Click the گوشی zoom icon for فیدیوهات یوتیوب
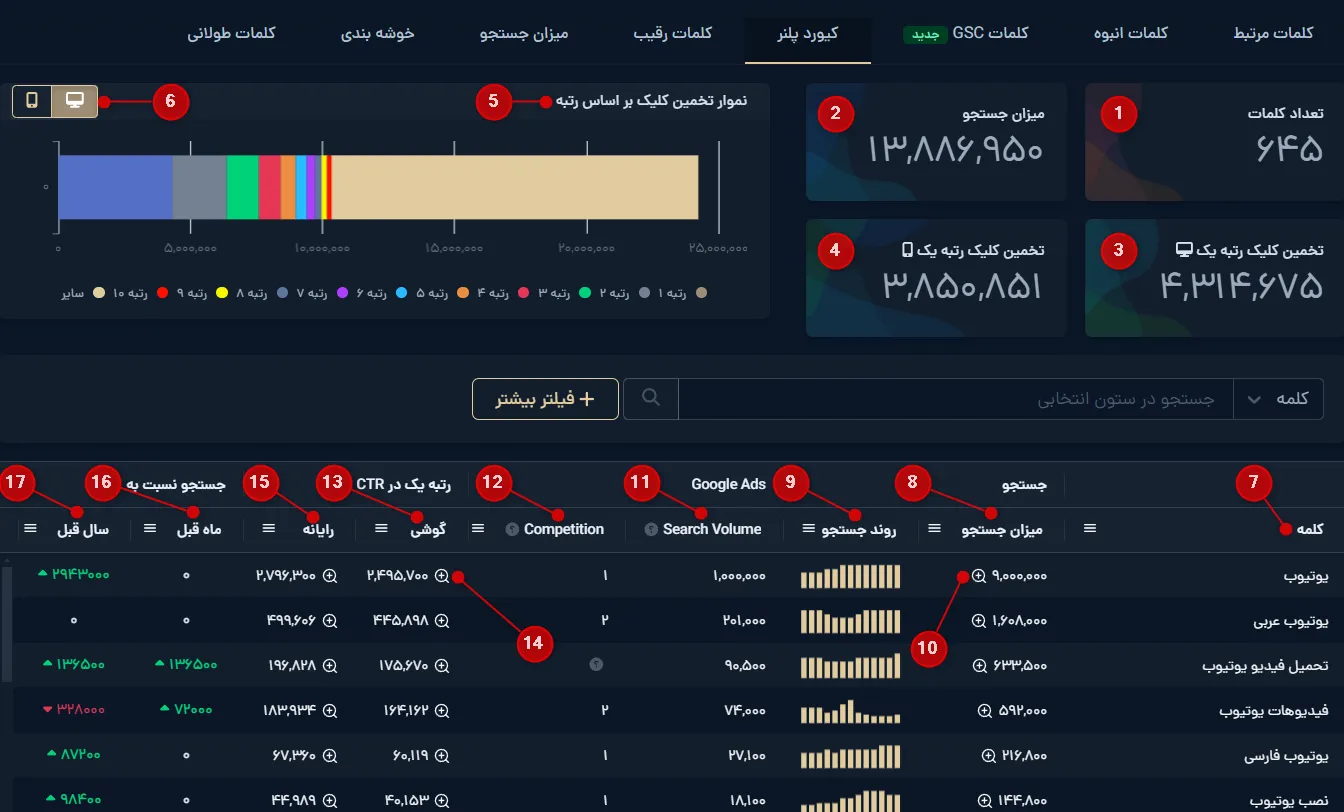The width and height of the screenshot is (1344, 812). (442, 710)
